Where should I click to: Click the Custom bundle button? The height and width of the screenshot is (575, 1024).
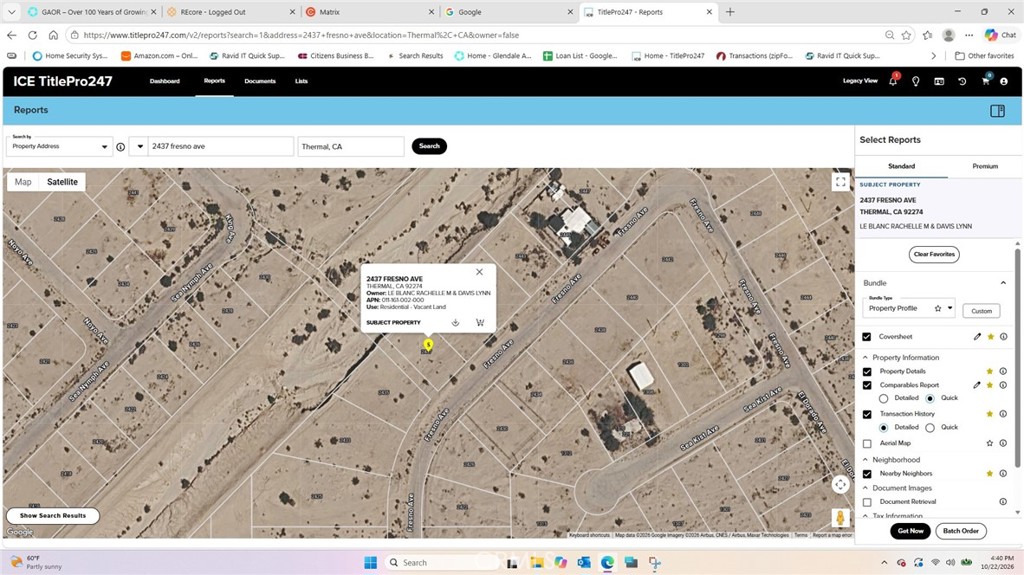click(981, 311)
